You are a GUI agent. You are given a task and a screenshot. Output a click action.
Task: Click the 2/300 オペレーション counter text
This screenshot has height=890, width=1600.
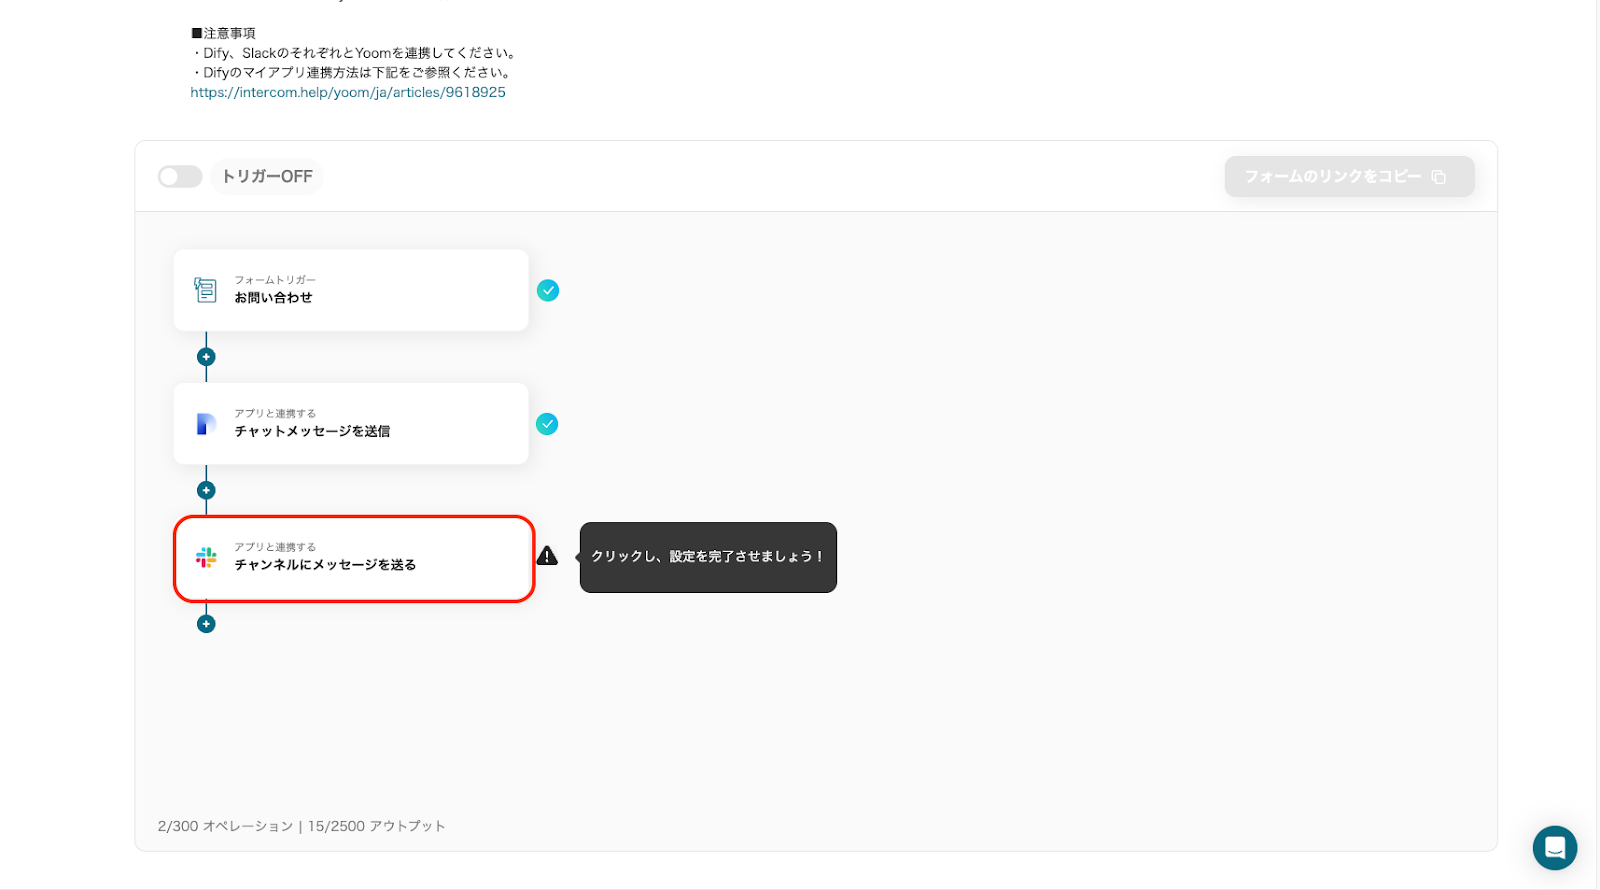(225, 826)
